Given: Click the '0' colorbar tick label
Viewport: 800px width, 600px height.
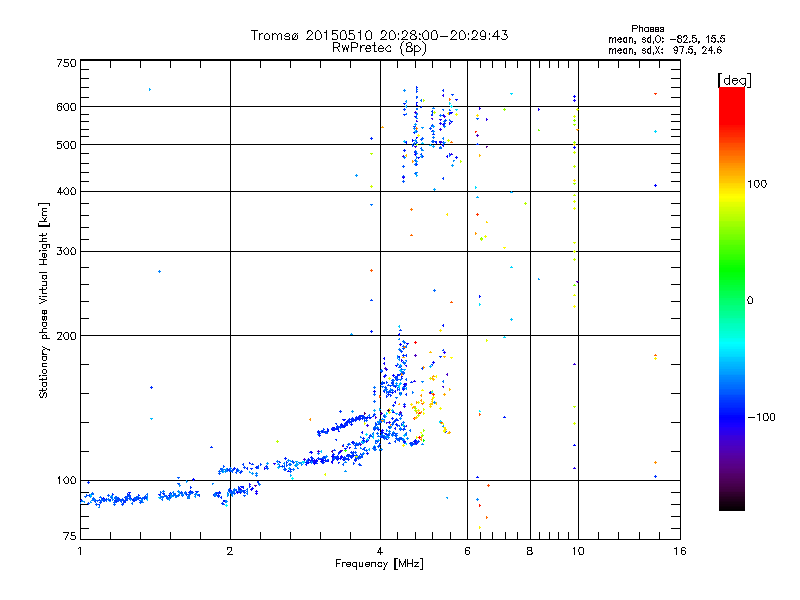Looking at the screenshot, I should (x=750, y=301).
